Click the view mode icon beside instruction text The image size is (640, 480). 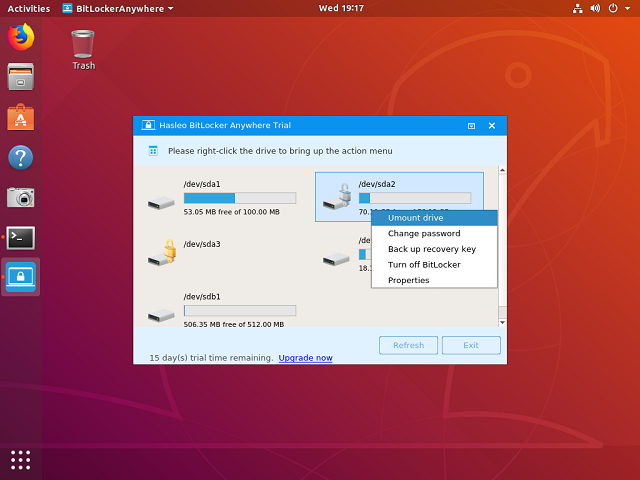pyautogui.click(x=153, y=151)
